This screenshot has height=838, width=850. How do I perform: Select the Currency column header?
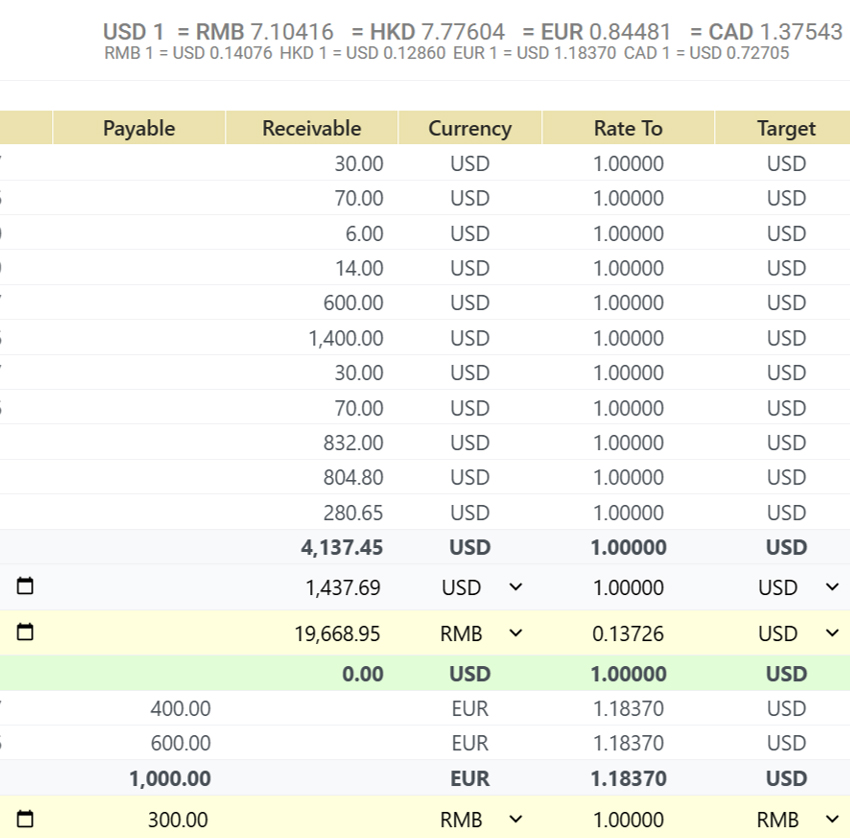(x=469, y=128)
